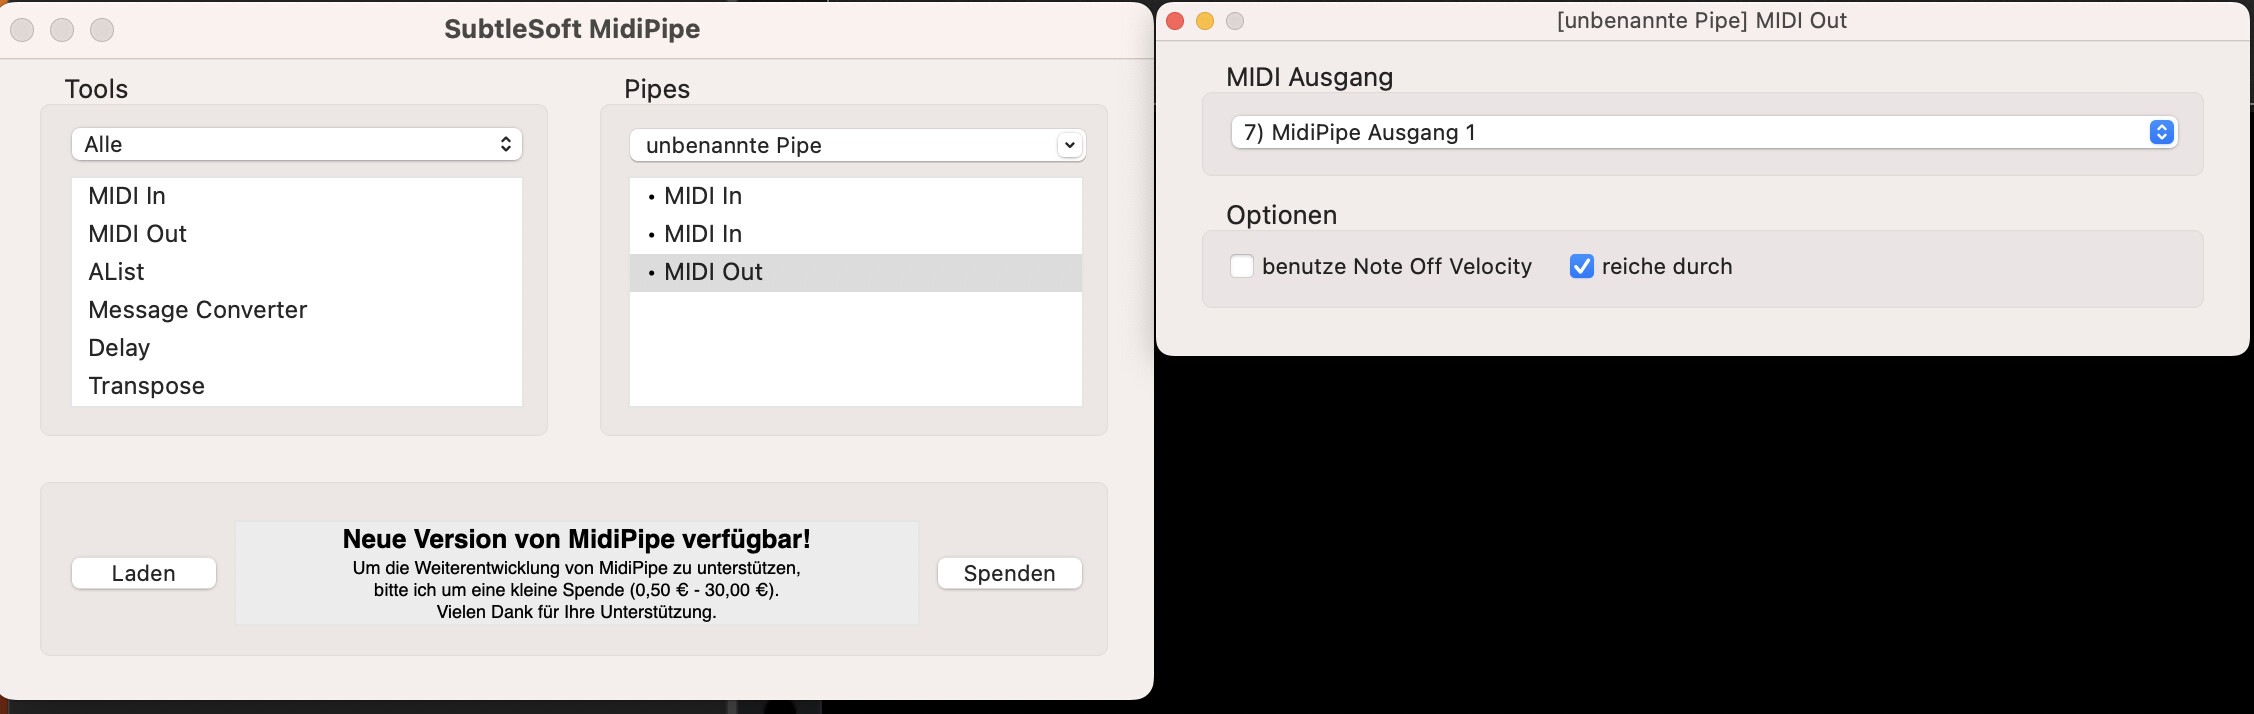This screenshot has height=714, width=2254.
Task: Select MIDI Out in the Tools list
Action: 297,234
